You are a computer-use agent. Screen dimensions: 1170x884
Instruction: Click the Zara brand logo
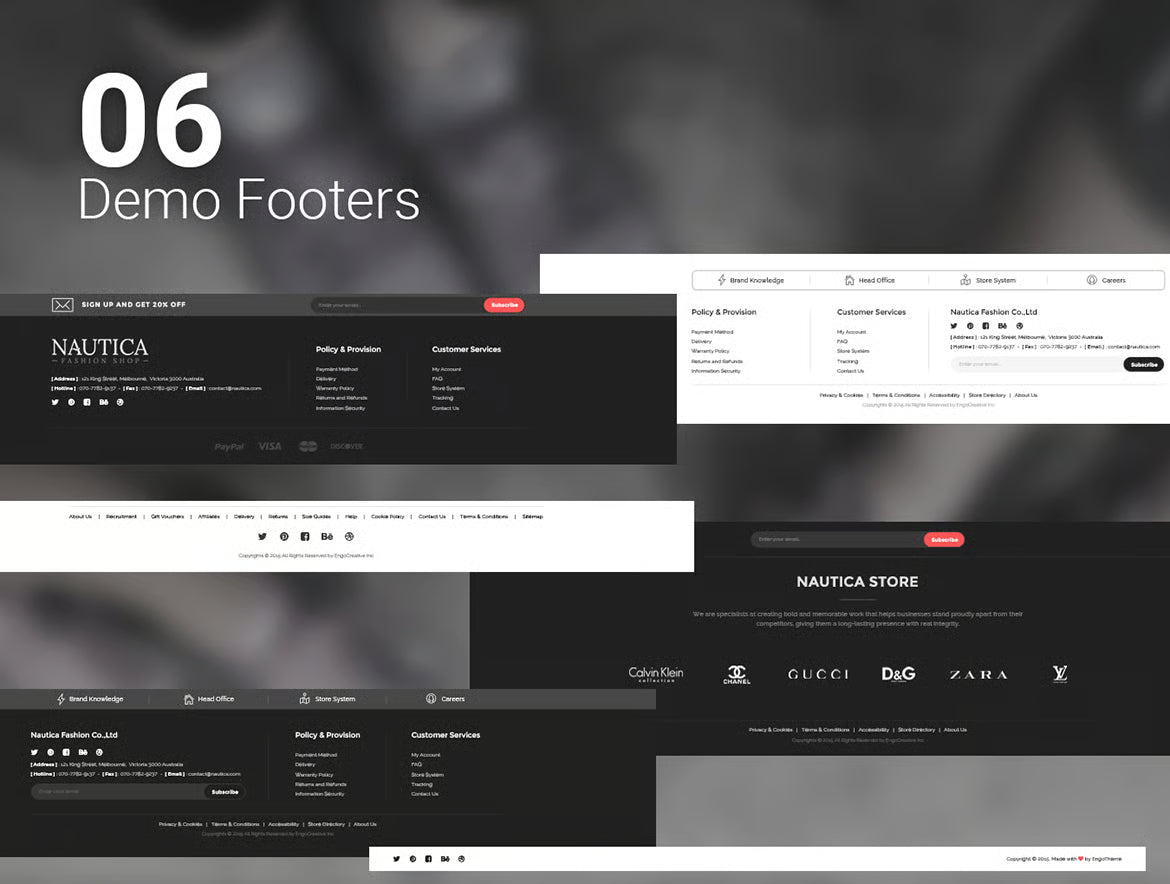[978, 675]
